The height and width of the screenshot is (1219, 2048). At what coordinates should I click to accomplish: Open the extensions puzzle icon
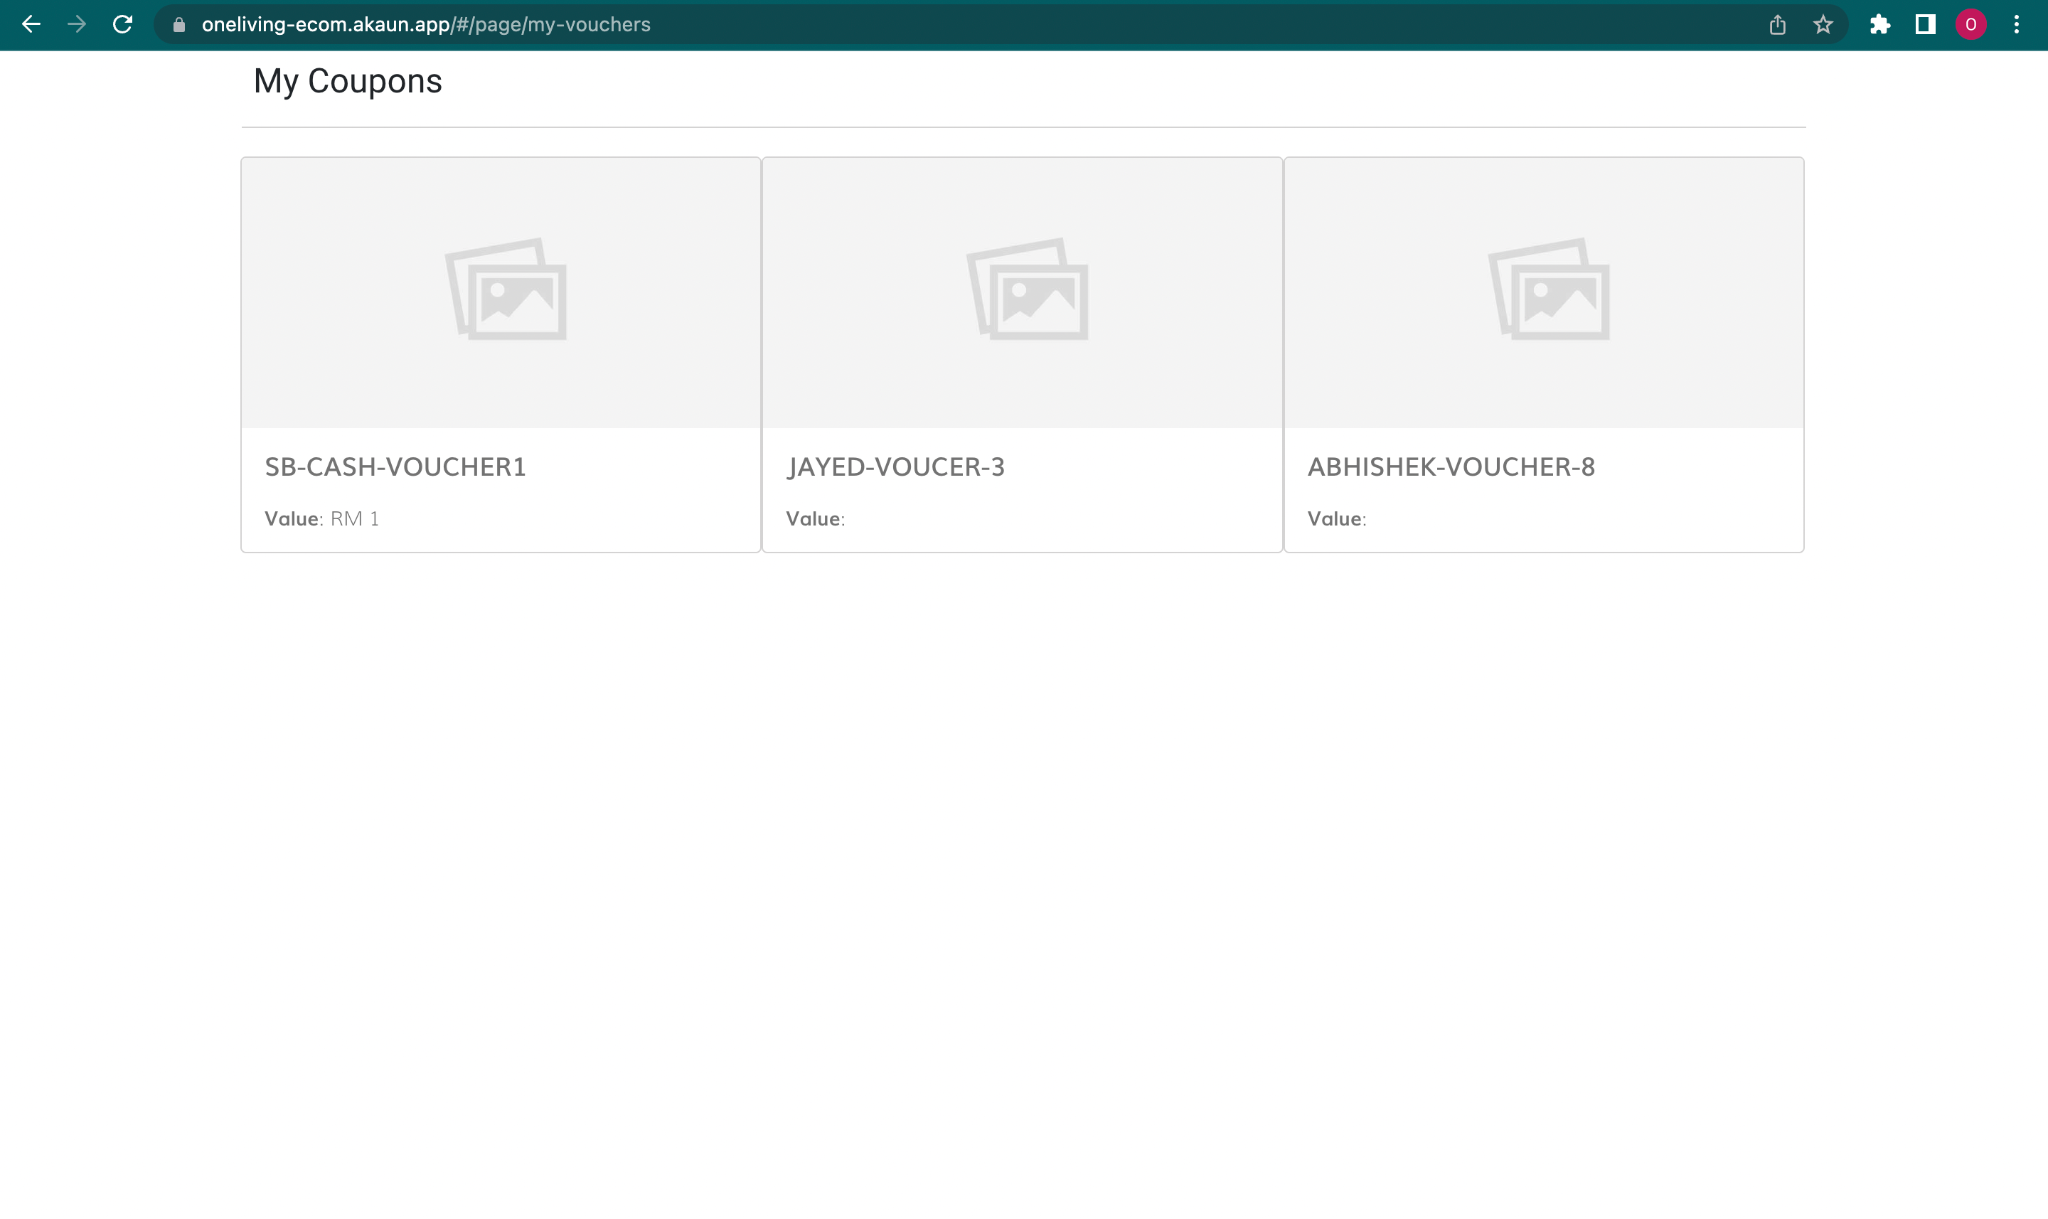tap(1880, 25)
